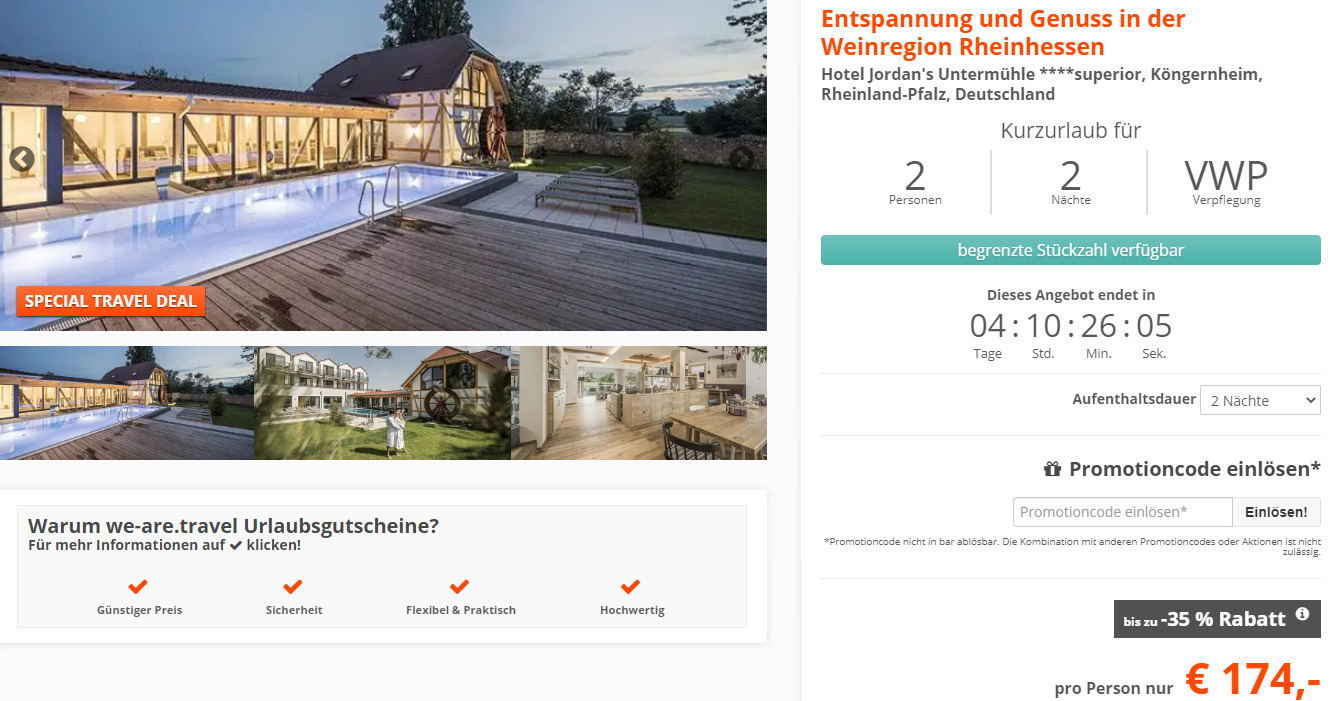Click the next image arrow on the carousel

(742, 159)
